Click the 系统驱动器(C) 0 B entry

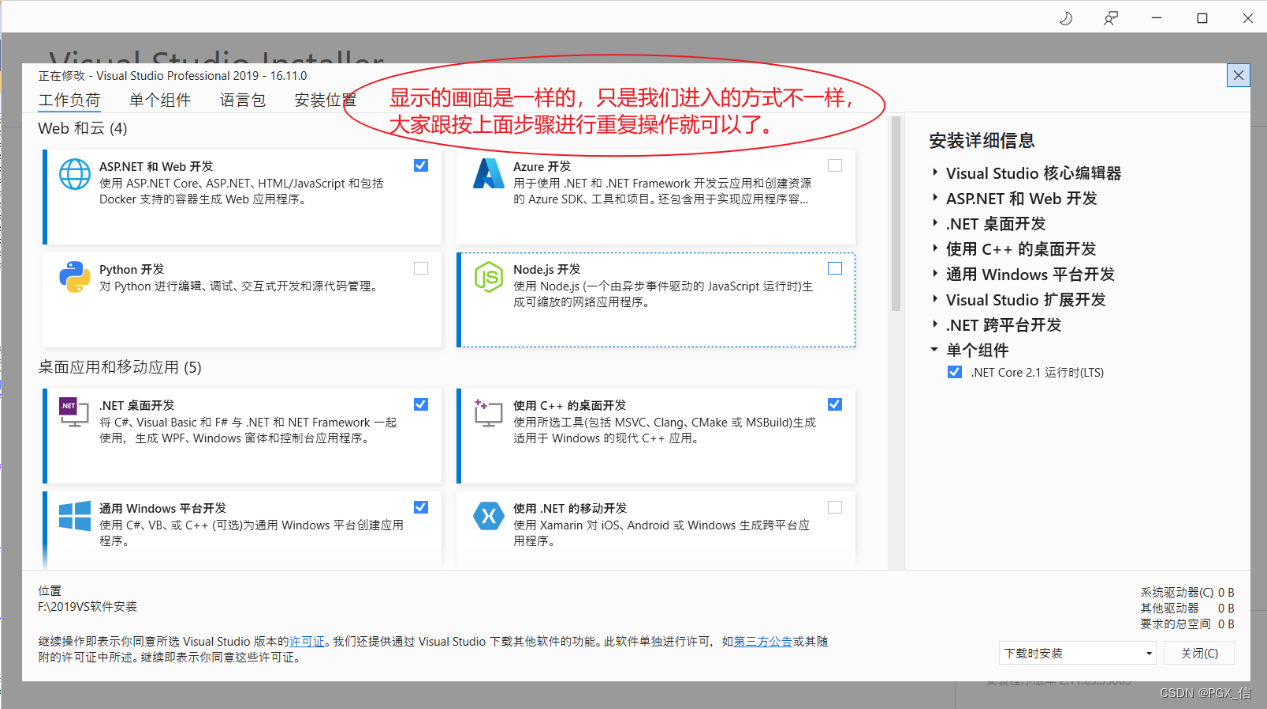[1187, 592]
